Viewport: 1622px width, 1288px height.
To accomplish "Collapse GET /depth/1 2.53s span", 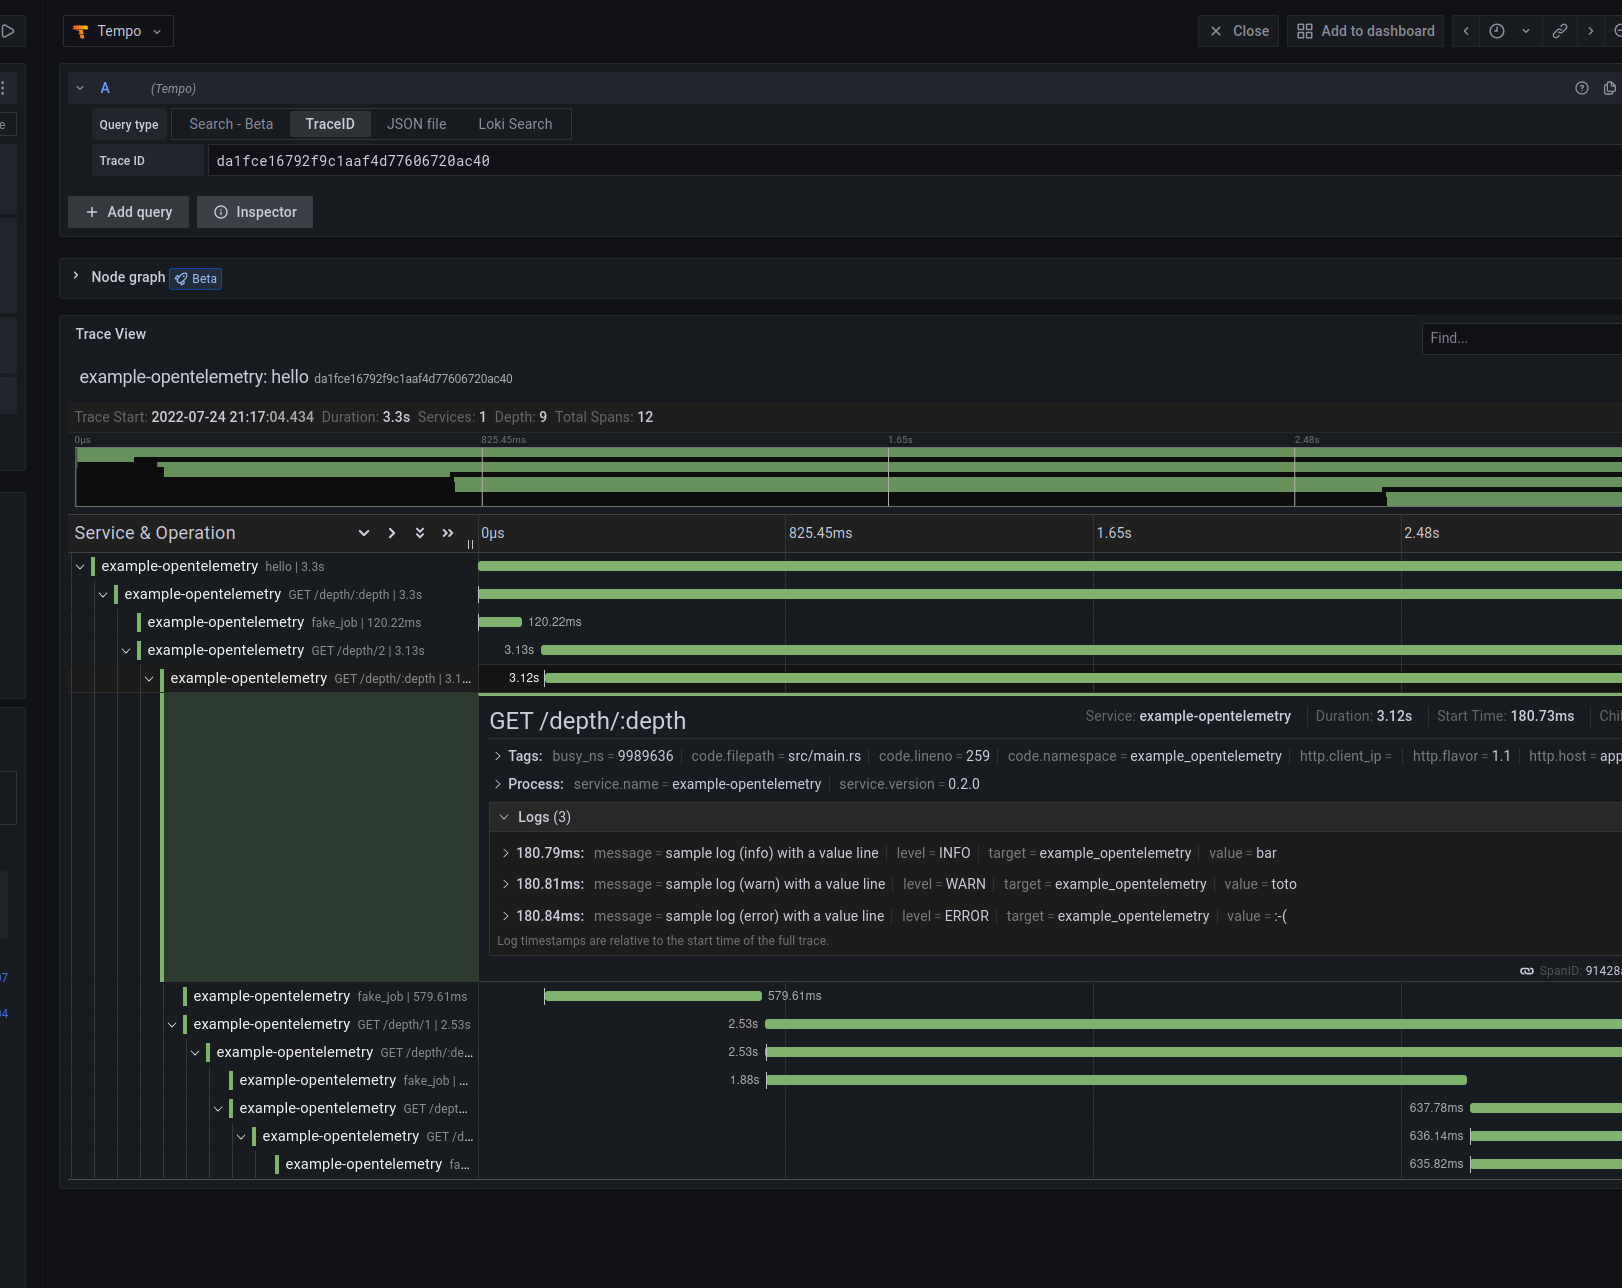I will point(172,1025).
